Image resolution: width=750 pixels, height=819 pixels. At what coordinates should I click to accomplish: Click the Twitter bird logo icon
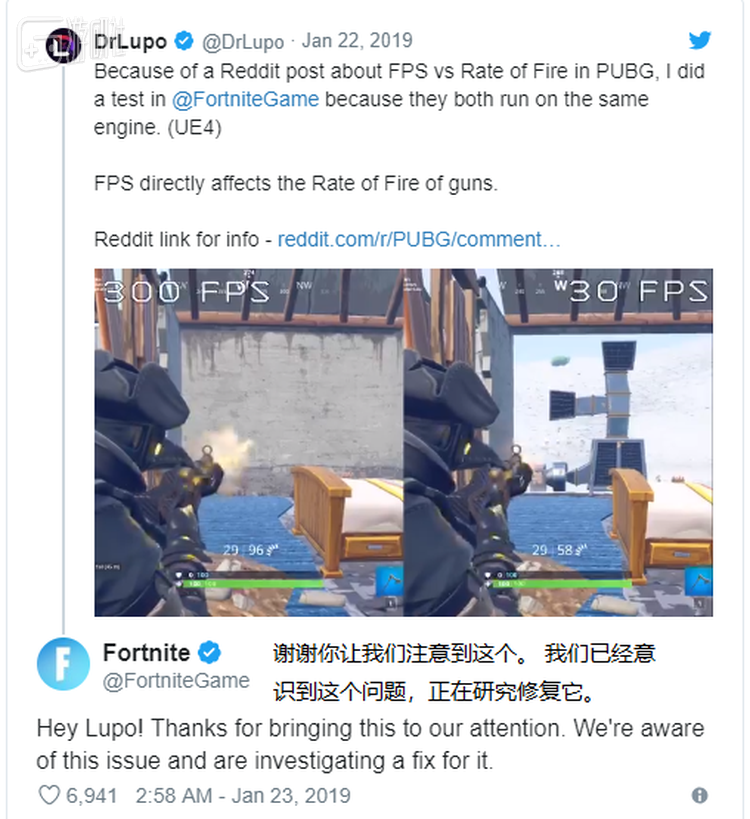pos(699,40)
